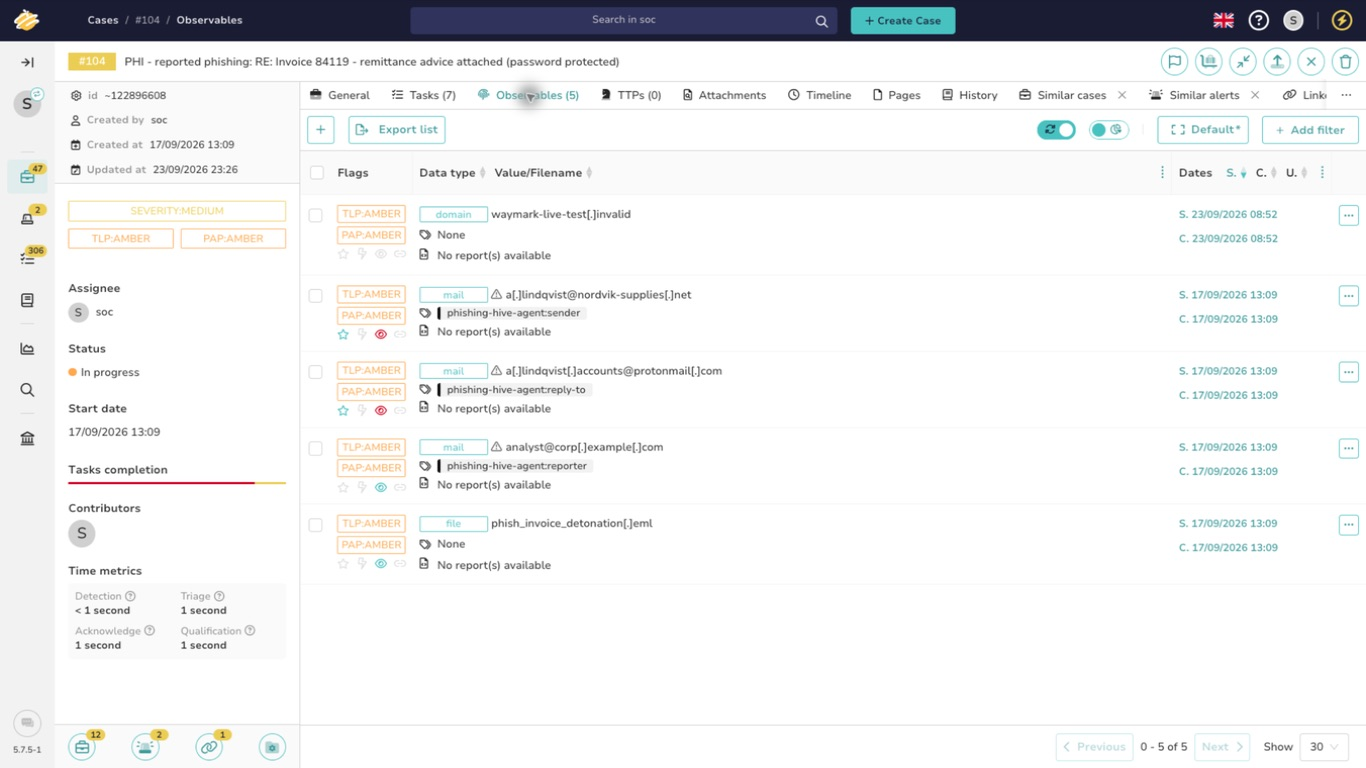The width and height of the screenshot is (1366, 768).
Task: Open the chat bubble icon above version number
Action: click(27, 723)
